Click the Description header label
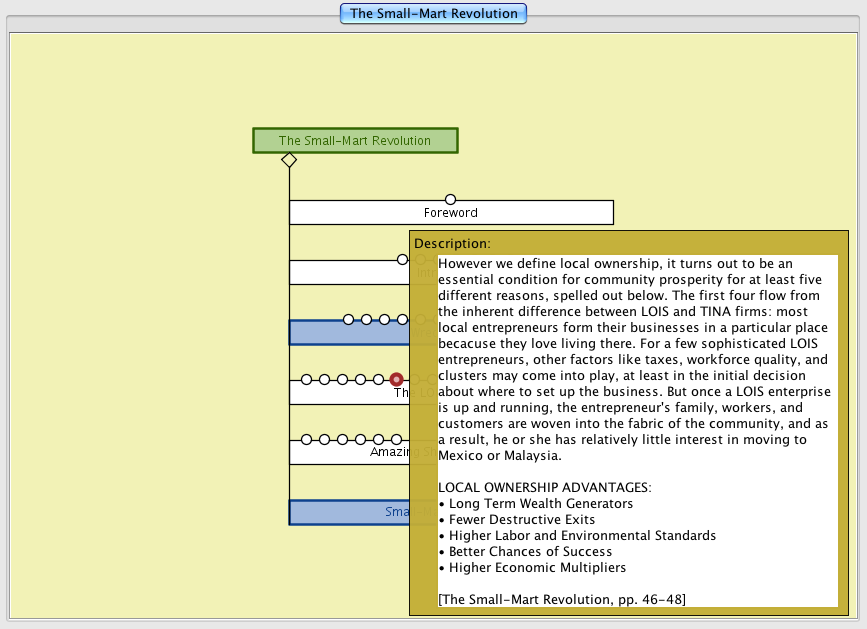Image resolution: width=867 pixels, height=629 pixels. [452, 243]
